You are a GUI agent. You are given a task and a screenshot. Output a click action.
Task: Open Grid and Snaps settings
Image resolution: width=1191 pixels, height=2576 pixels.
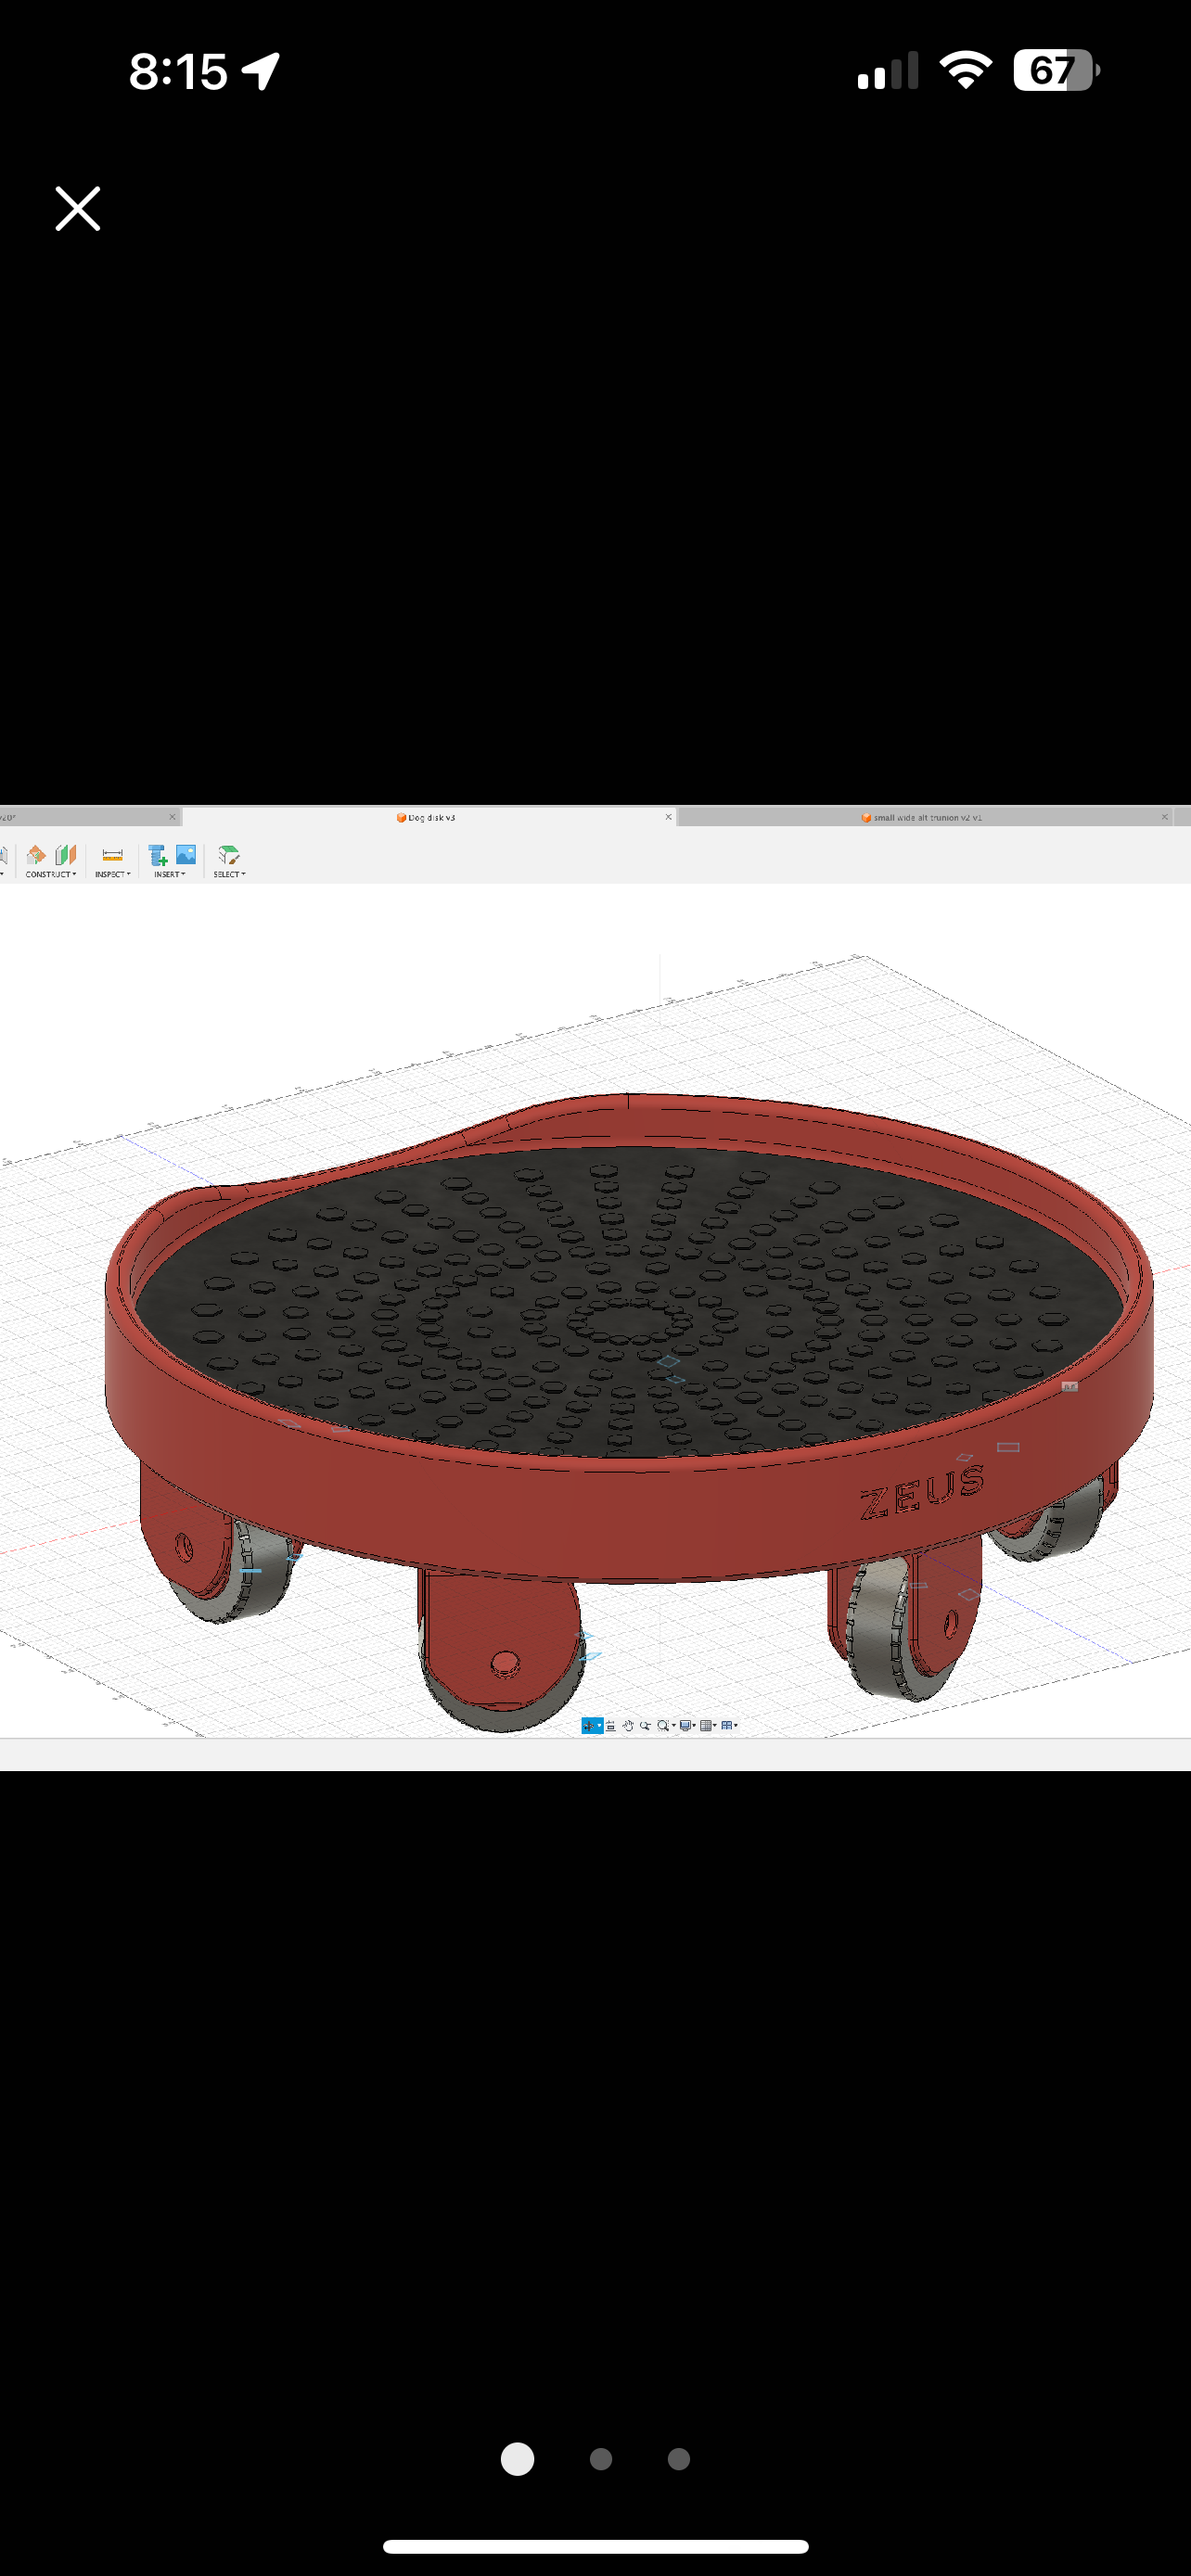[707, 1725]
